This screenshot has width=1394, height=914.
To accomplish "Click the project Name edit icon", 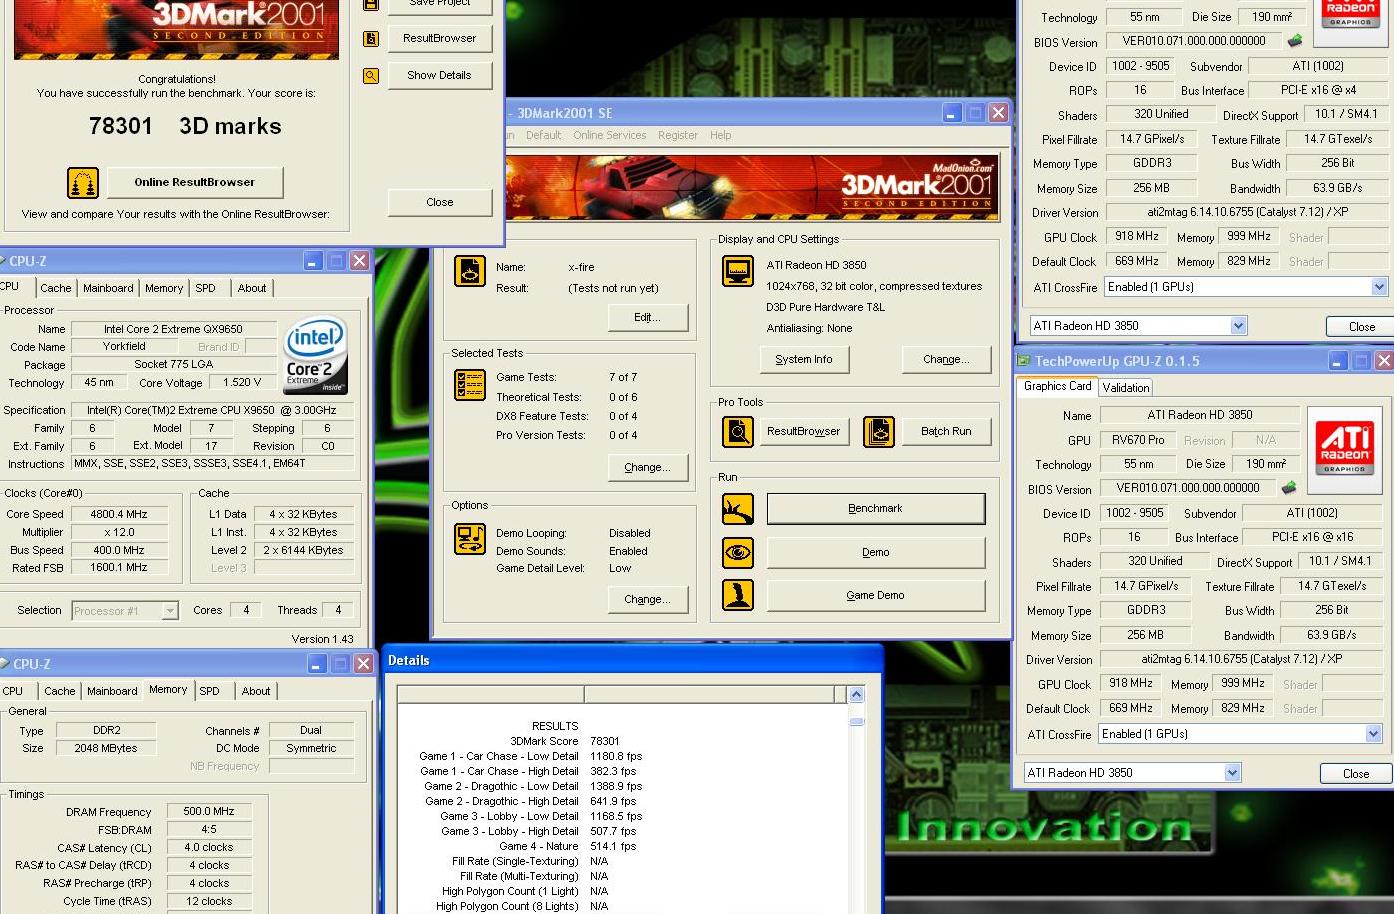I will click(470, 271).
